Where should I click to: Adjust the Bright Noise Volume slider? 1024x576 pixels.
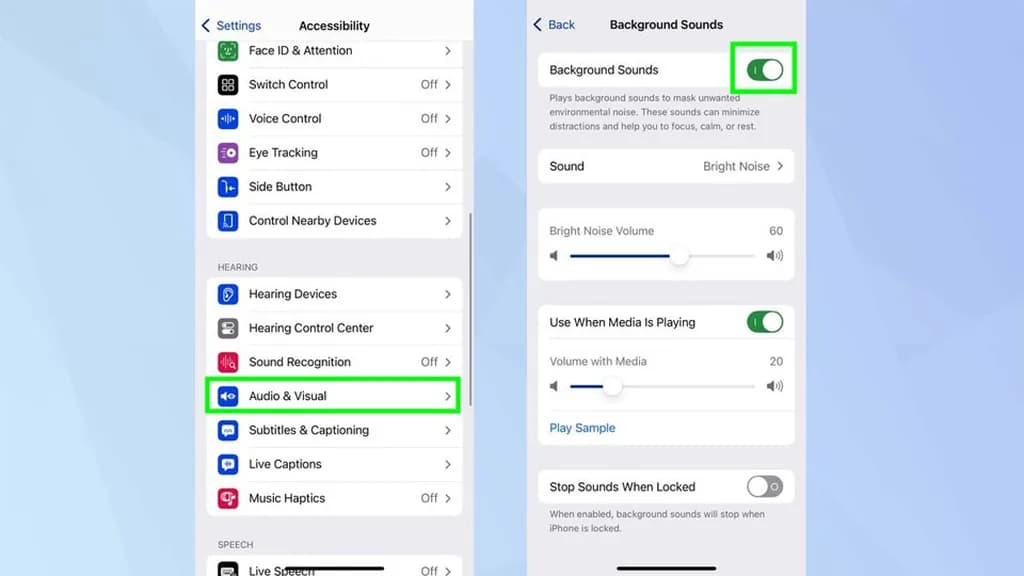point(662,256)
